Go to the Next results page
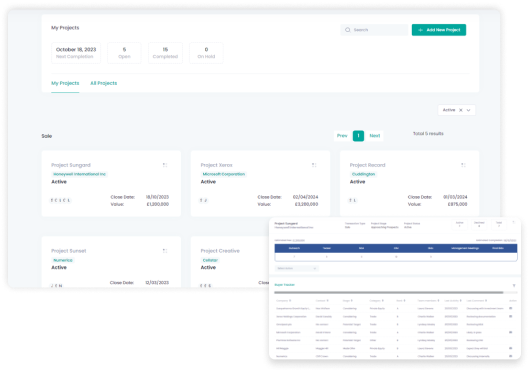 pos(374,136)
